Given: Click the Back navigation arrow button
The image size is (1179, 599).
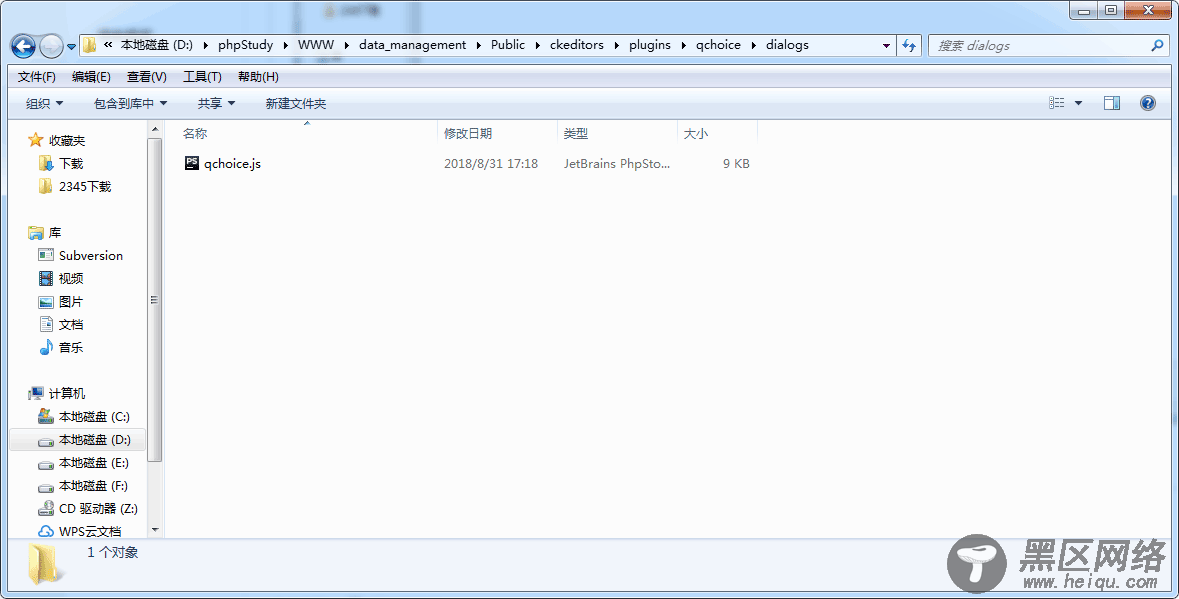Looking at the screenshot, I should click(23, 46).
